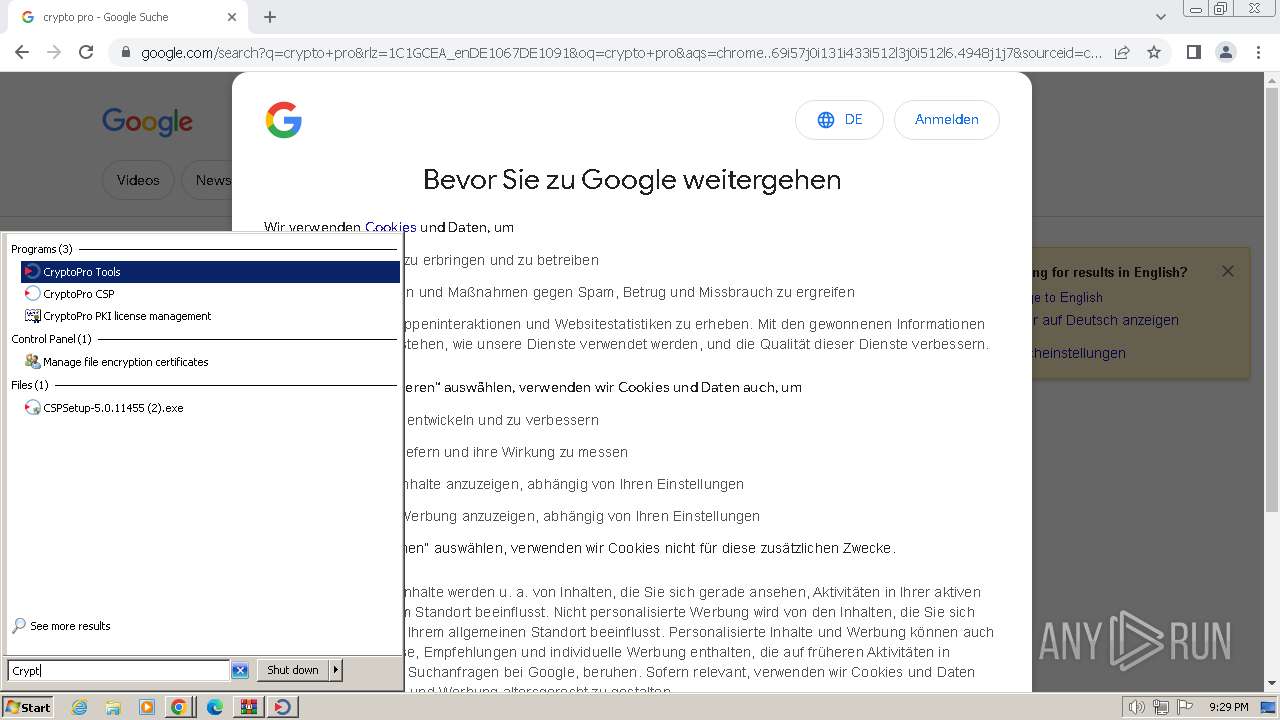Click the change to English link
The height and width of the screenshot is (720, 1280).
[x=1067, y=297]
